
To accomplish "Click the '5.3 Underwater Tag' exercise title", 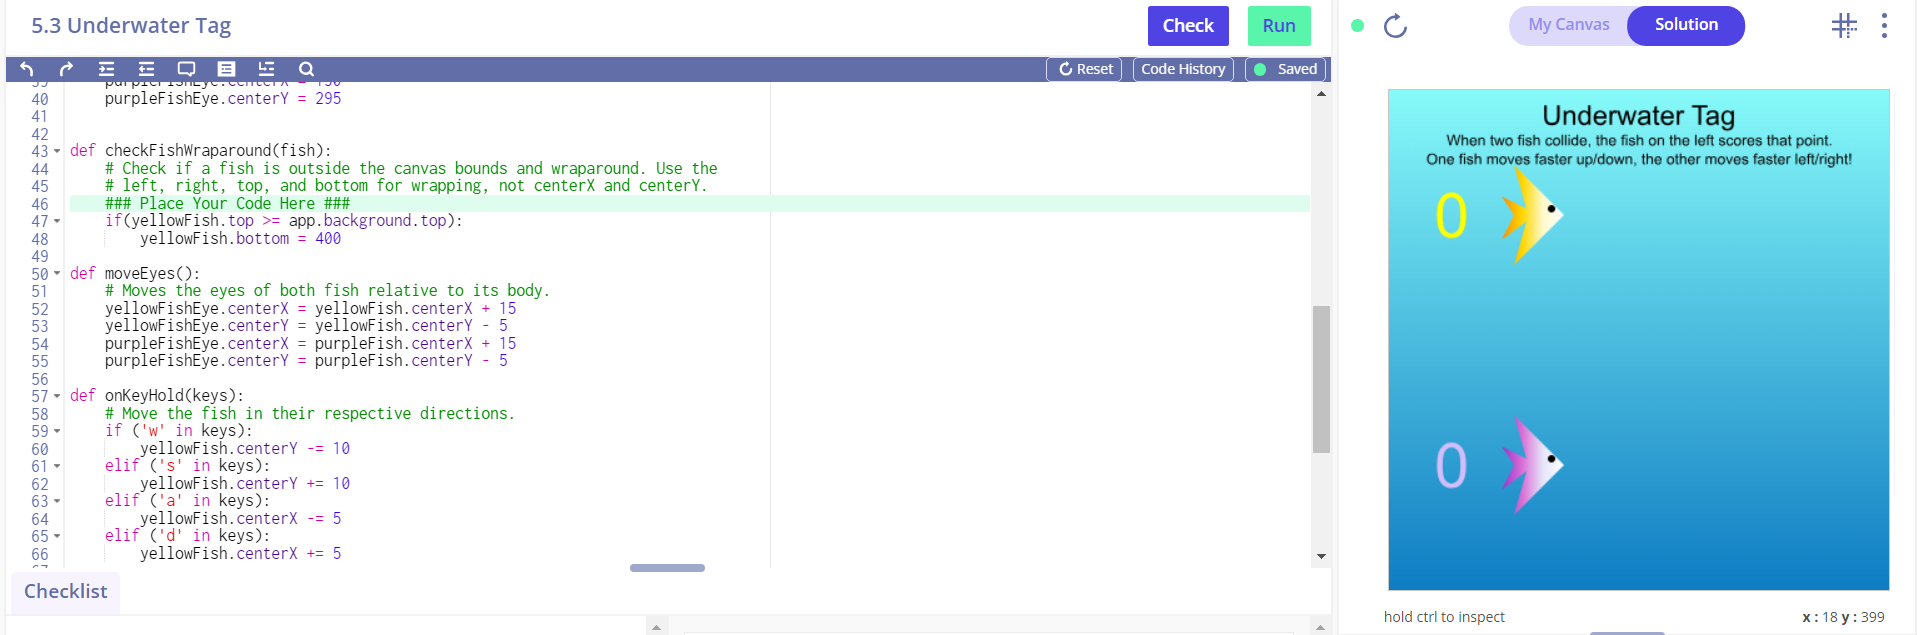I will [131, 26].
